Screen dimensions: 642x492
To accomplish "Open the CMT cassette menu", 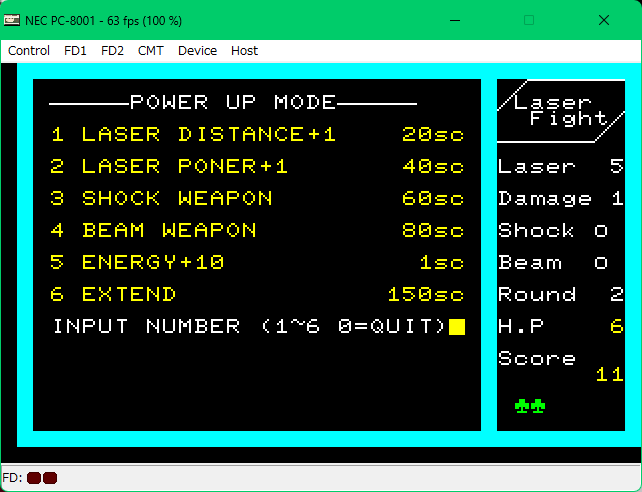I will [x=151, y=50].
